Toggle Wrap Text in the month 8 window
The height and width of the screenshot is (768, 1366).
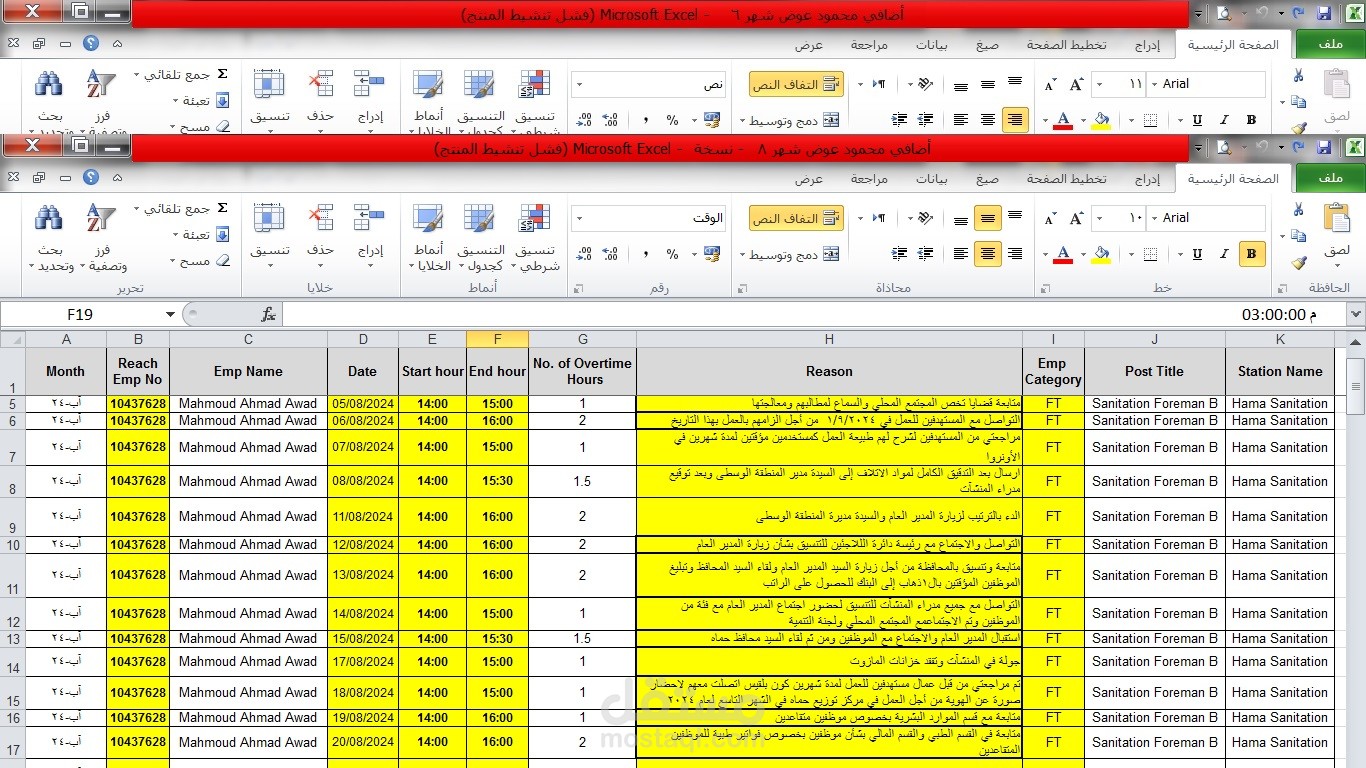pos(796,218)
